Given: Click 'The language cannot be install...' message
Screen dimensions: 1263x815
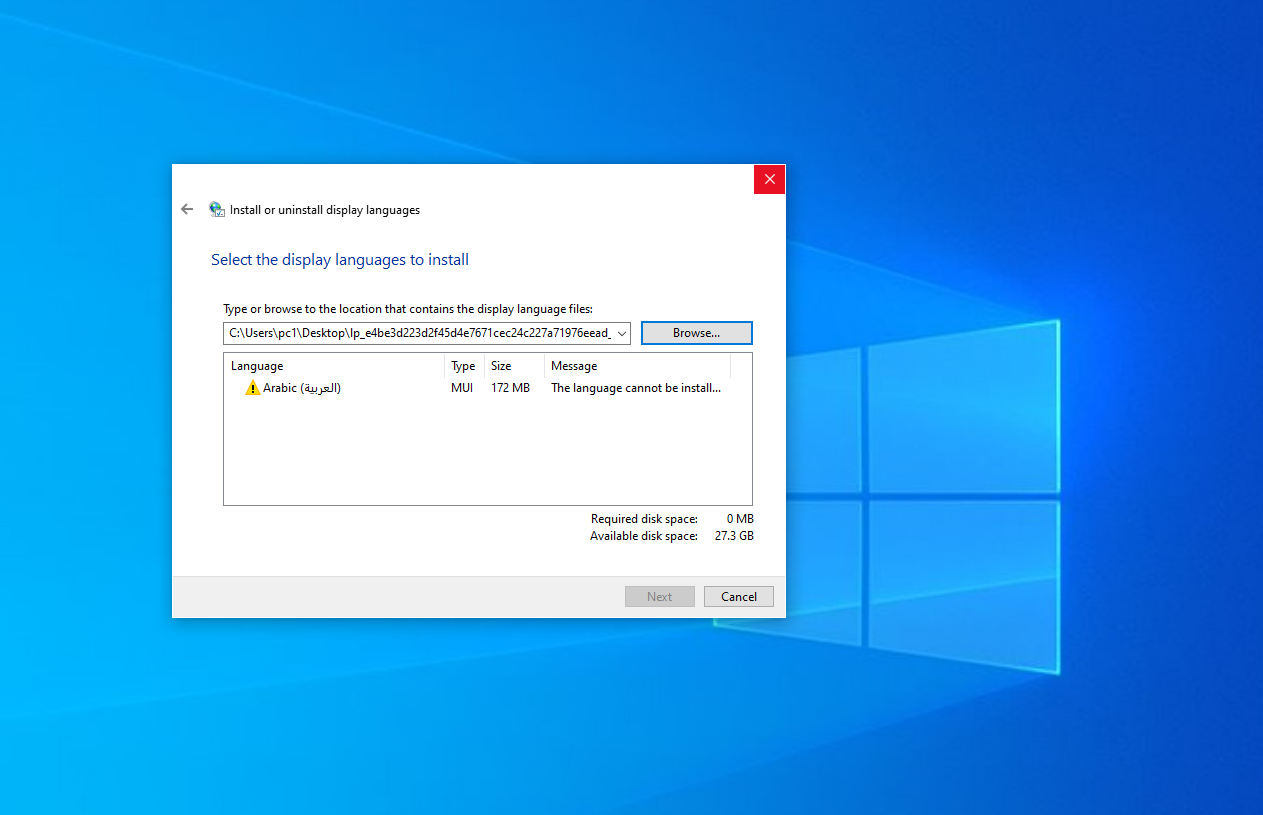Looking at the screenshot, I should pyautogui.click(x=636, y=388).
